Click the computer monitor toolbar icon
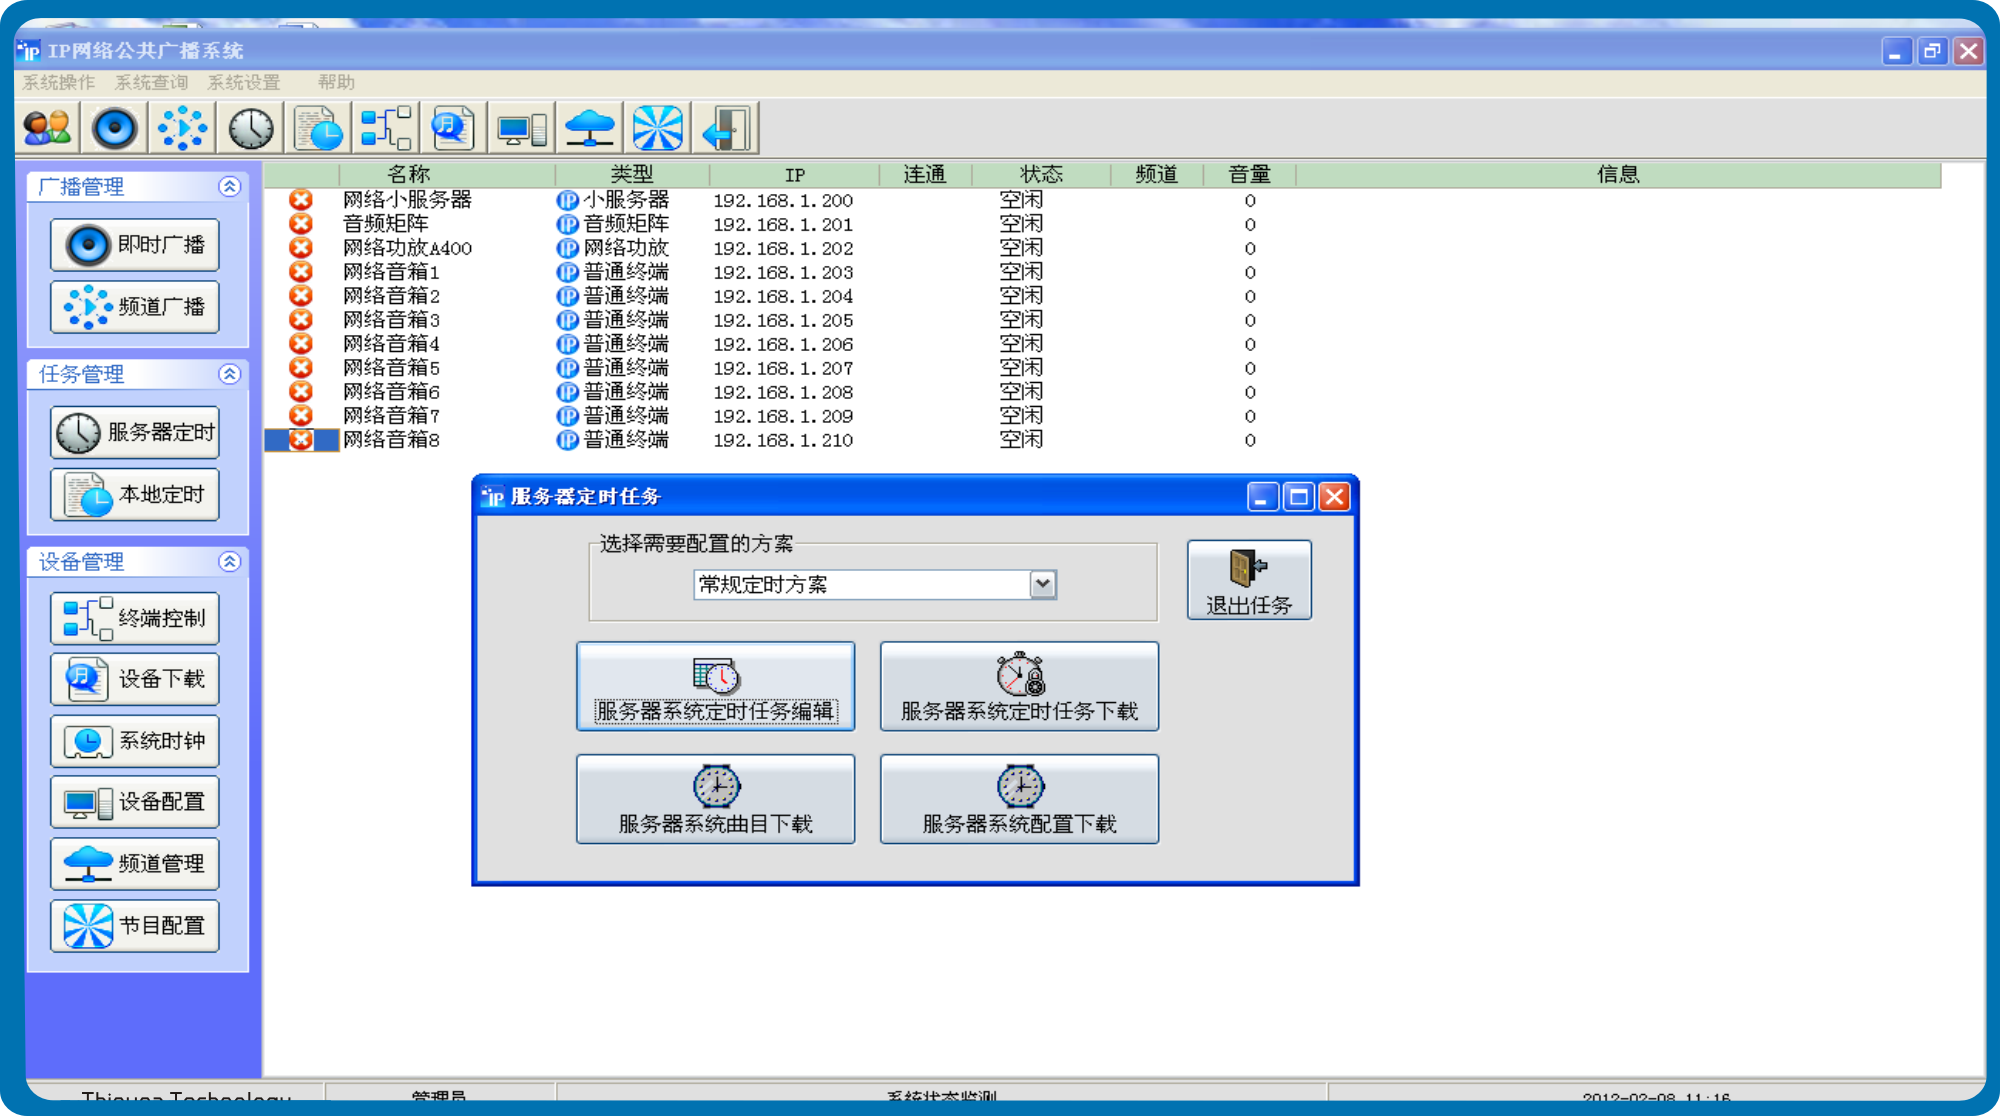This screenshot has height=1116, width=2000. [522, 128]
